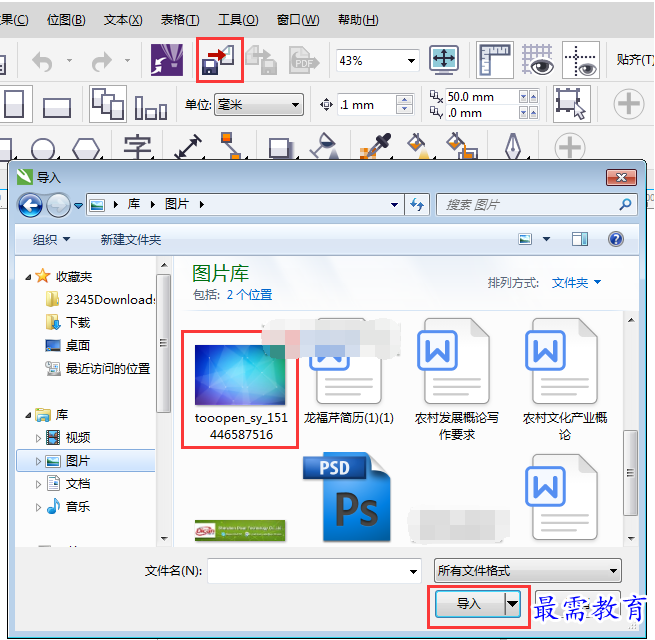Select the 农村发展概论写作要求 document

[x=457, y=380]
